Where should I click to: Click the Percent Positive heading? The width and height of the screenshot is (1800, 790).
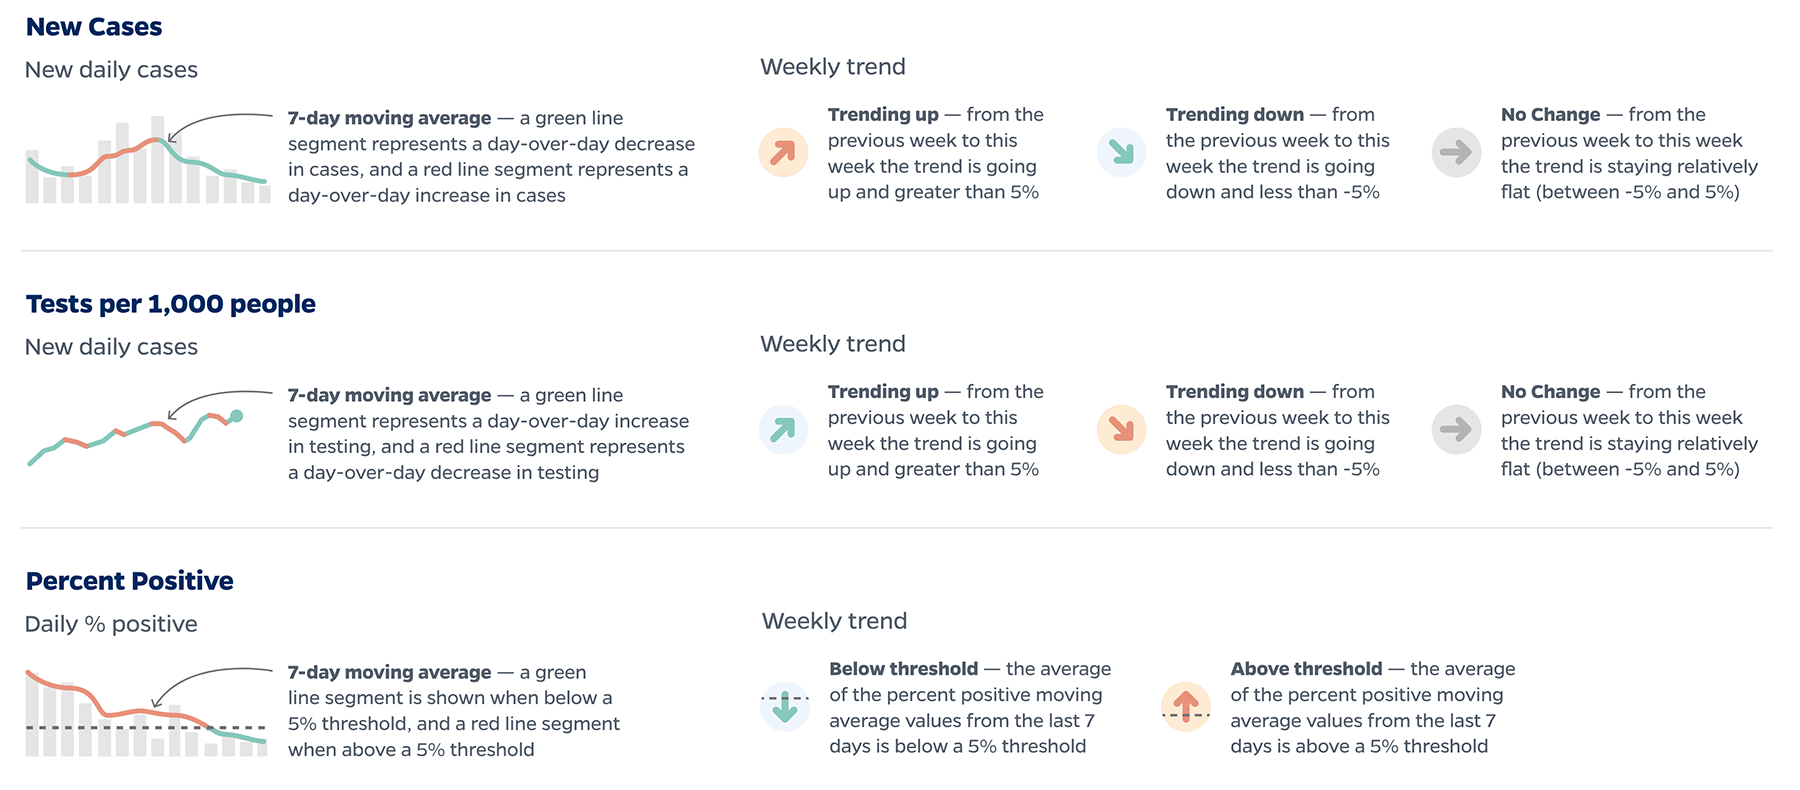[x=130, y=581]
